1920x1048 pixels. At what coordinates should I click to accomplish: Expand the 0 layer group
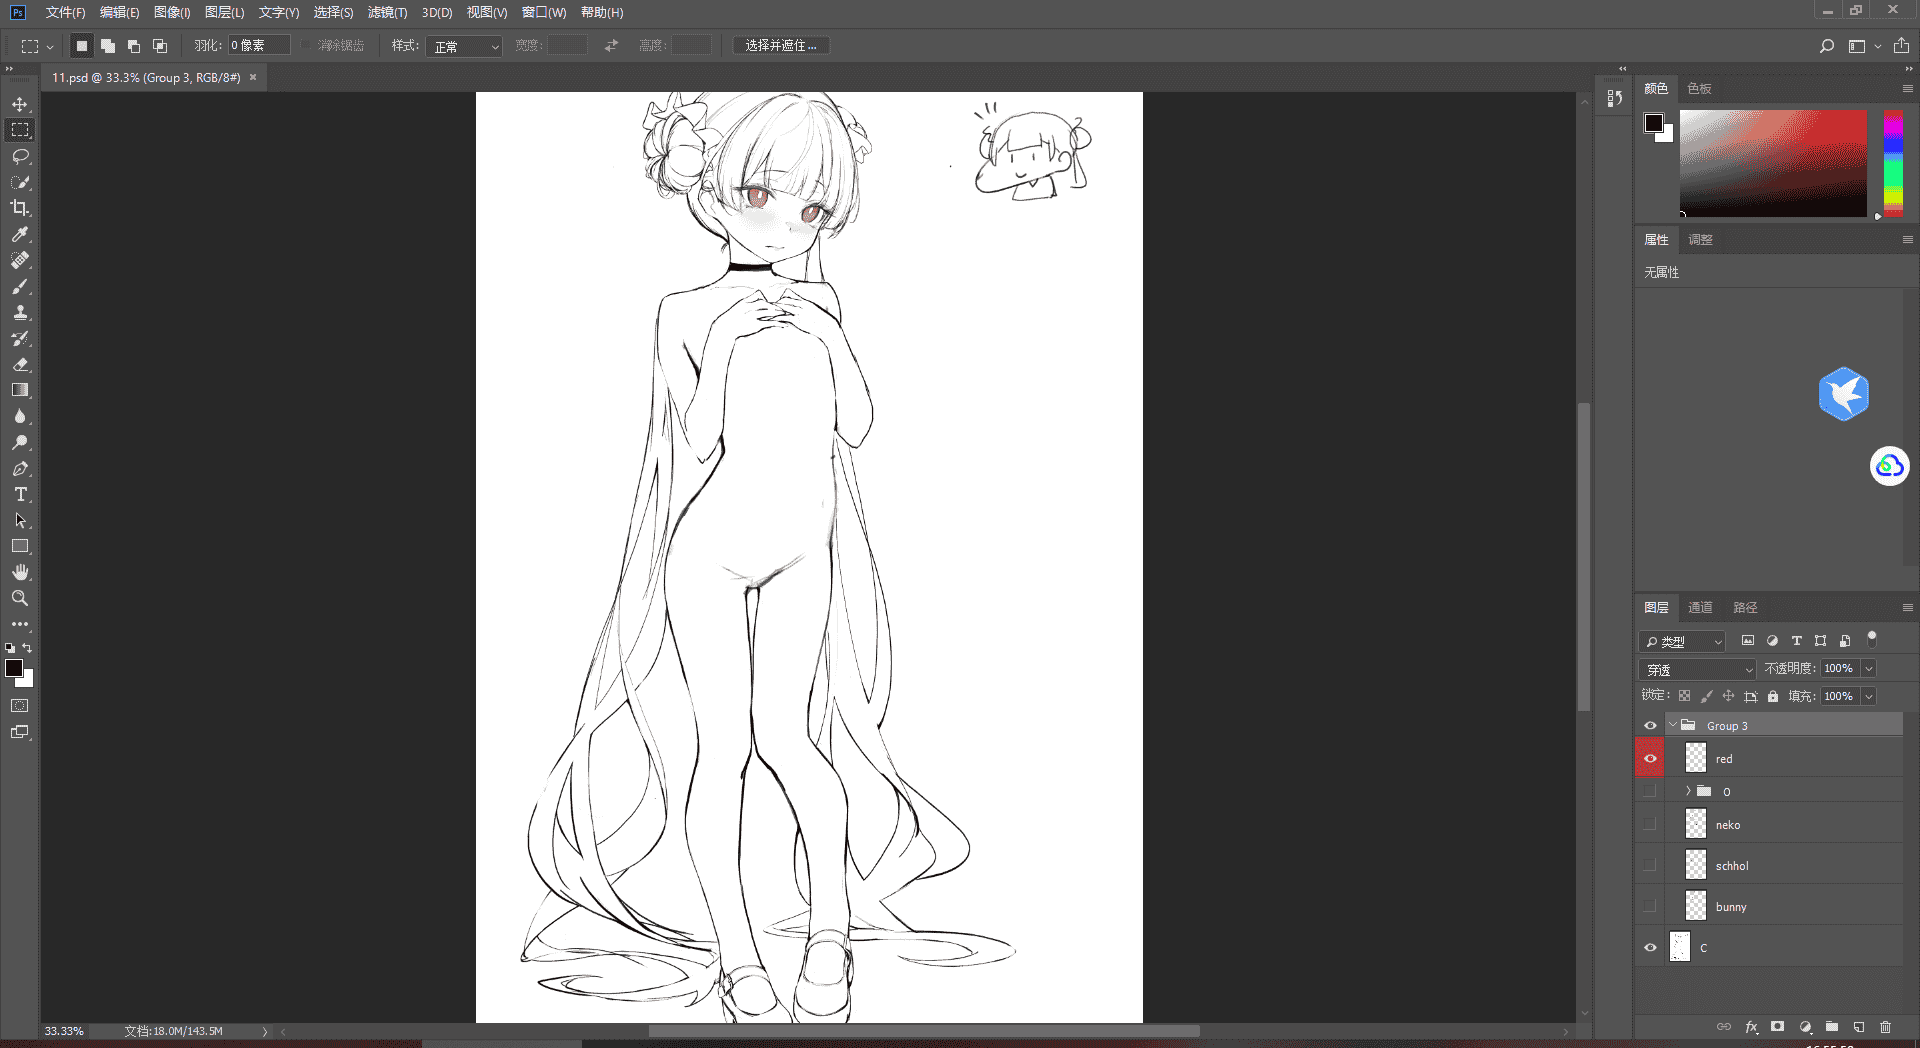tap(1688, 791)
